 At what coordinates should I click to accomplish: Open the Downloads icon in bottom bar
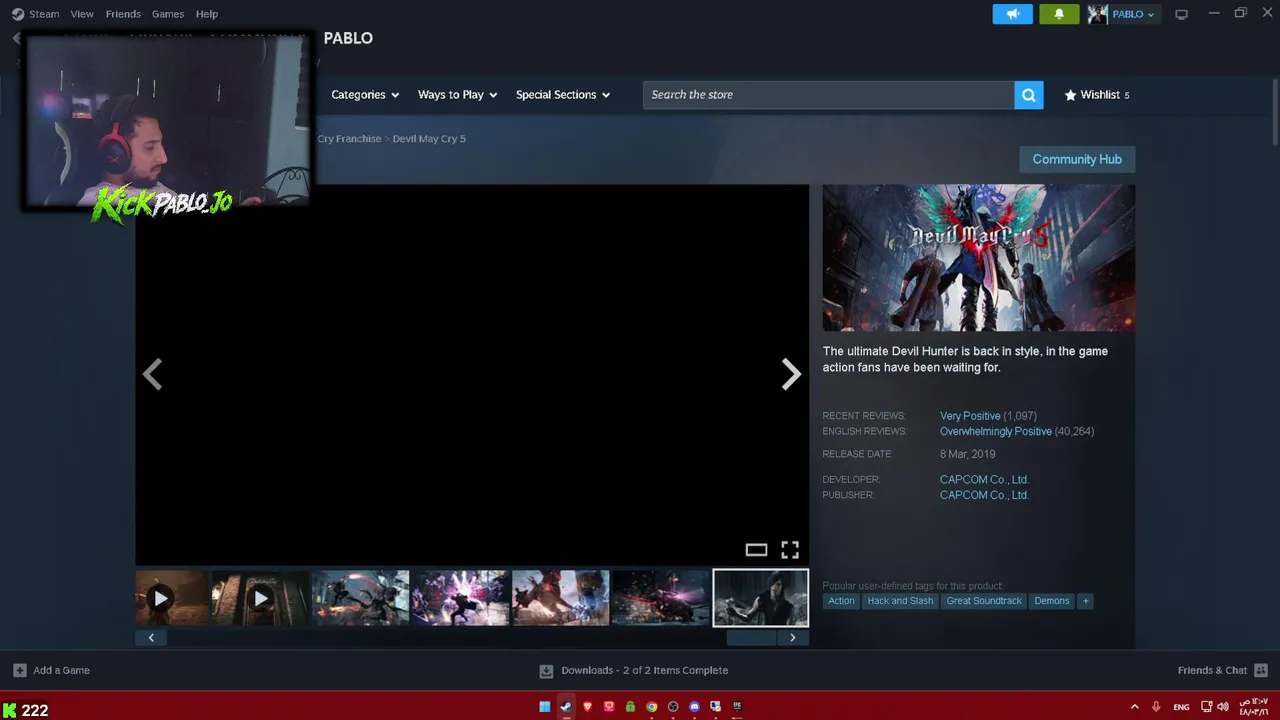[546, 671]
